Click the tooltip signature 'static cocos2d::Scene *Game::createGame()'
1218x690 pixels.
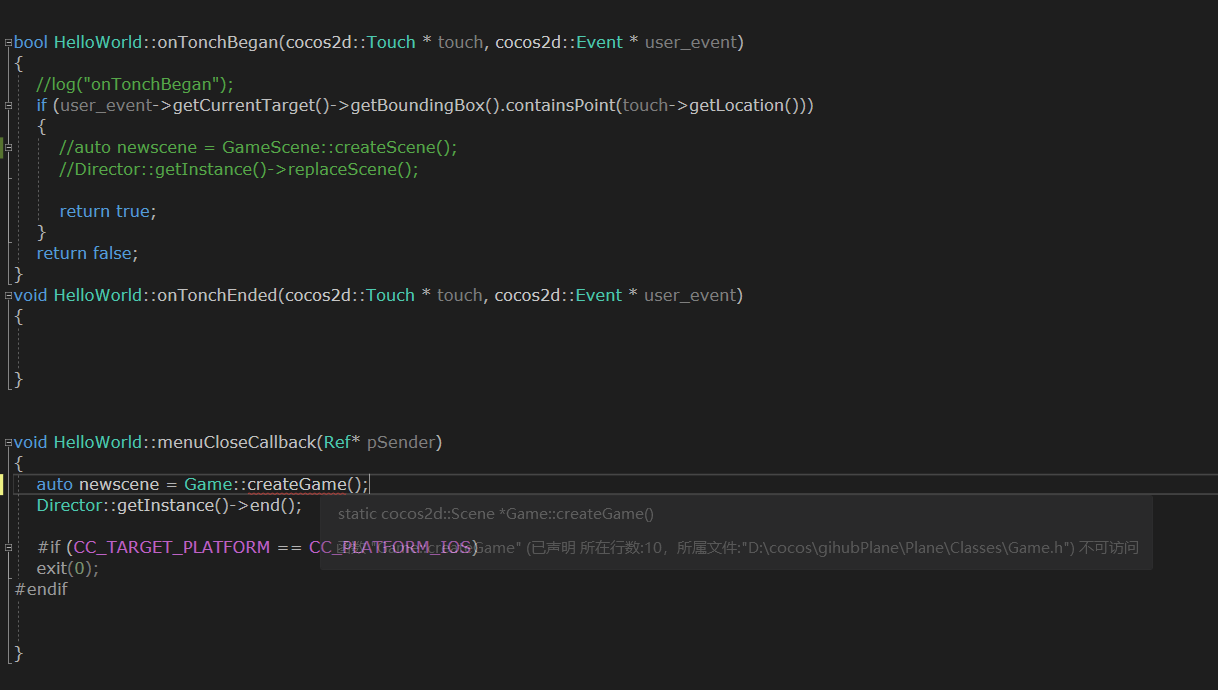point(496,514)
